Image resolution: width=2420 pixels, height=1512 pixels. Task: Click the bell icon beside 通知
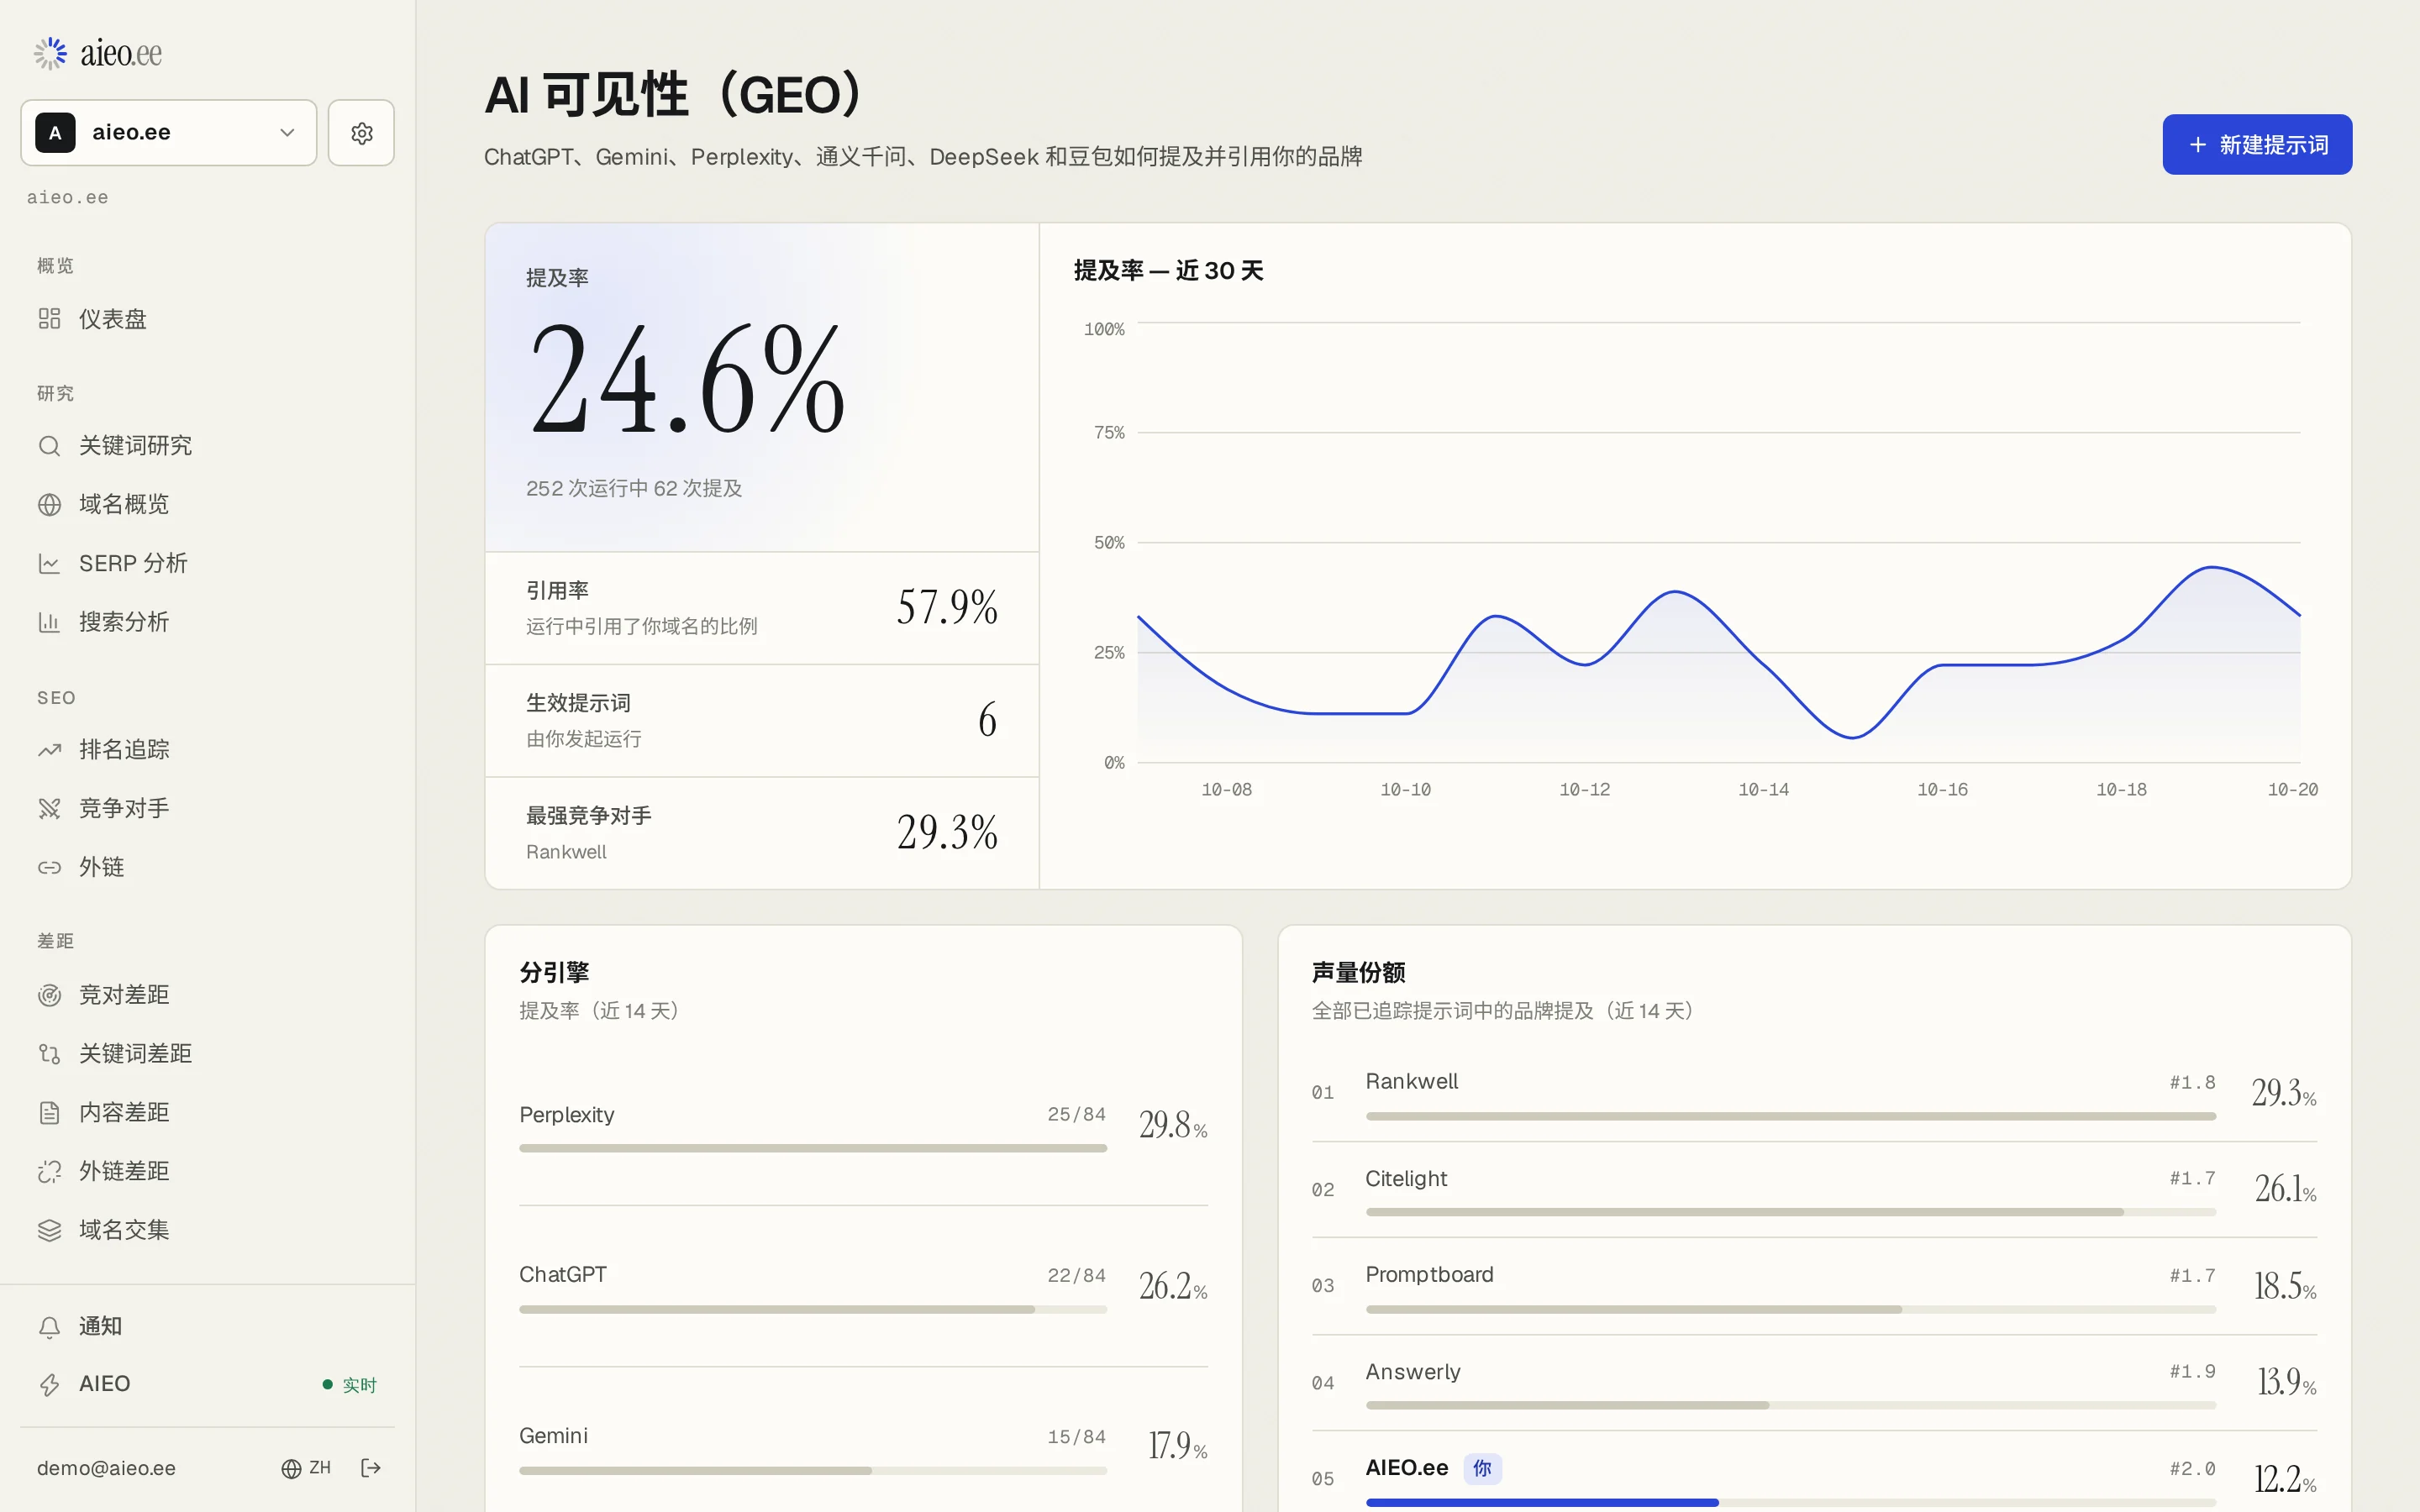[49, 1326]
